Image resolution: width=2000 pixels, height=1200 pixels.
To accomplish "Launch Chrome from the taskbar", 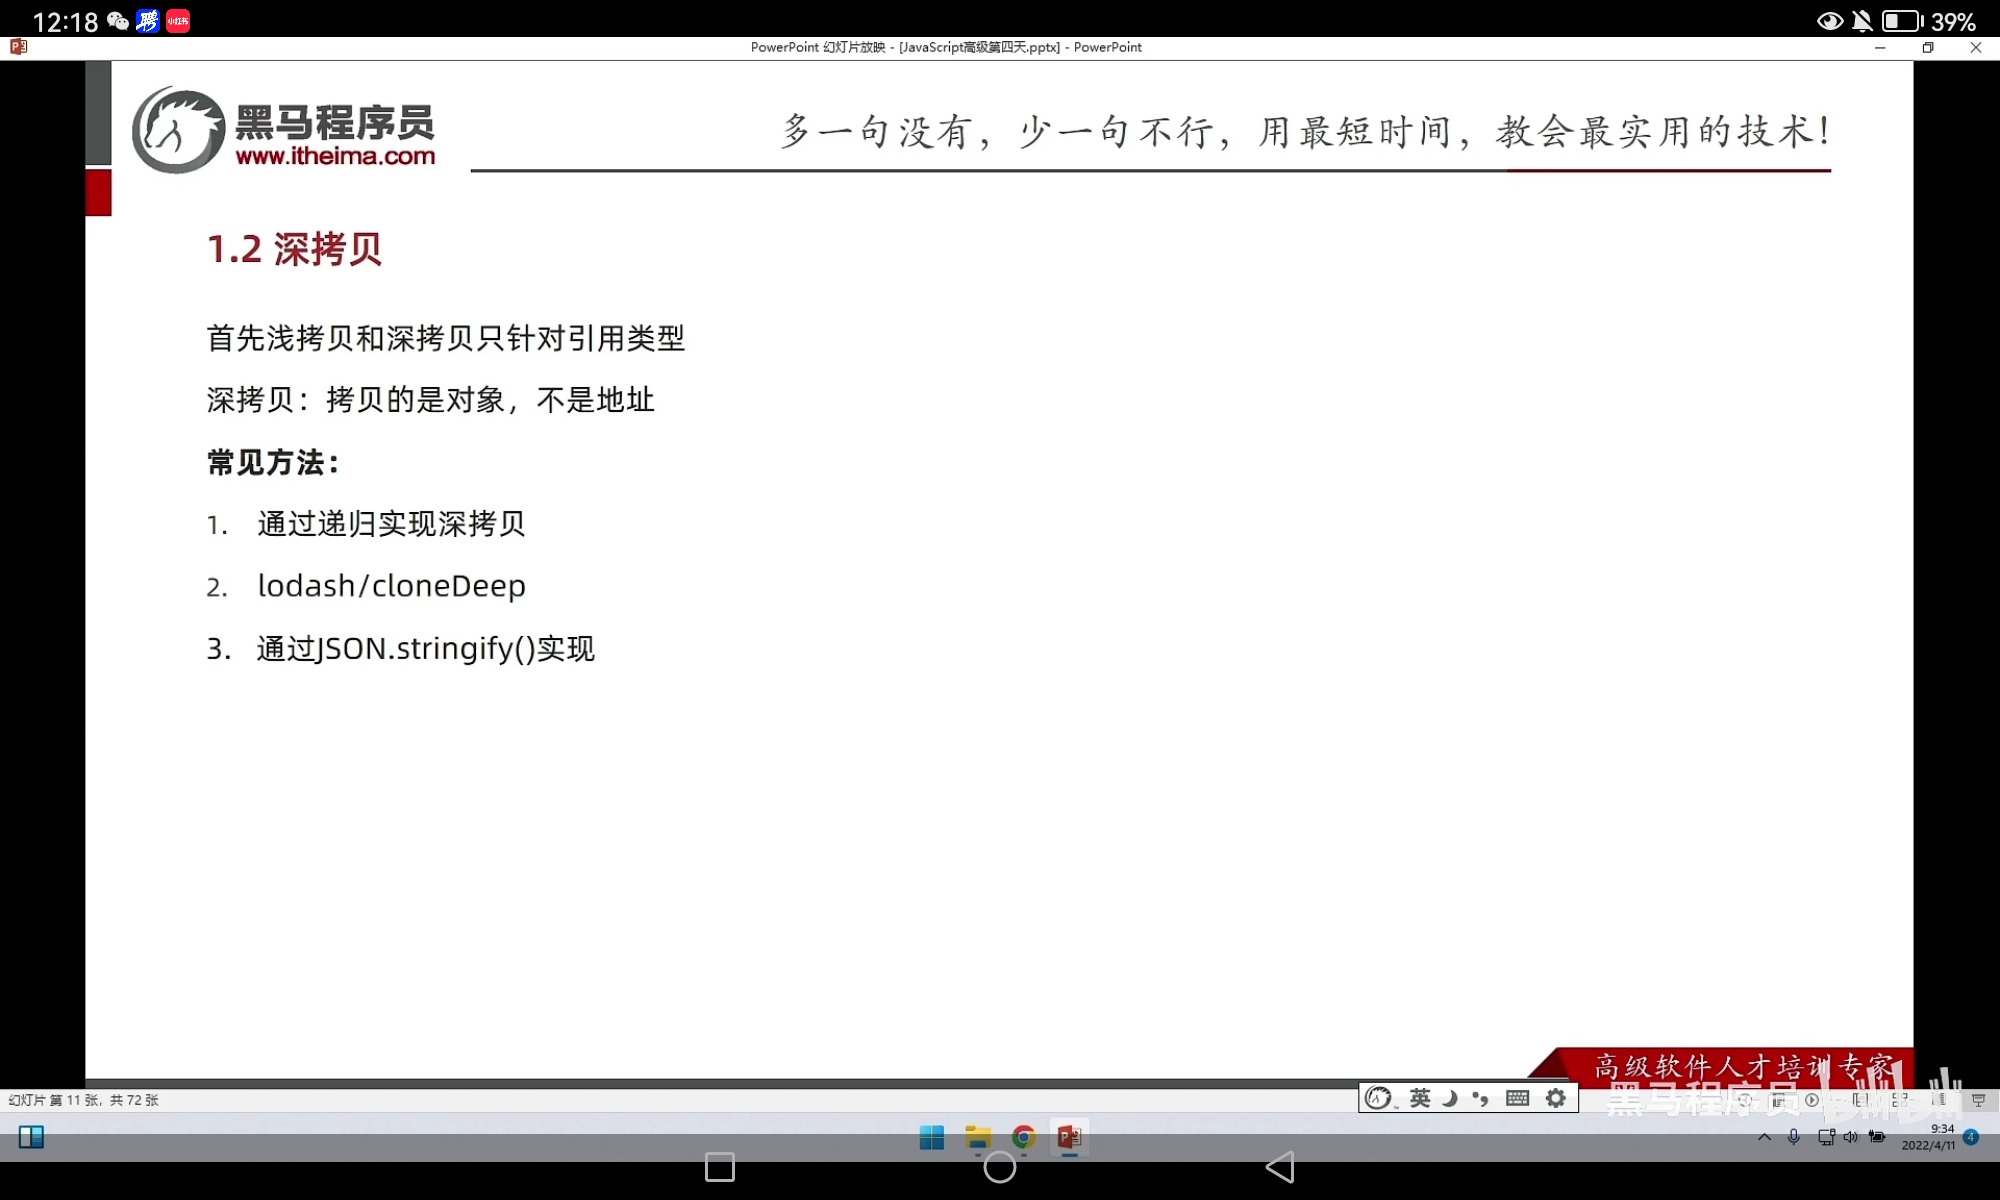I will tap(1023, 1138).
